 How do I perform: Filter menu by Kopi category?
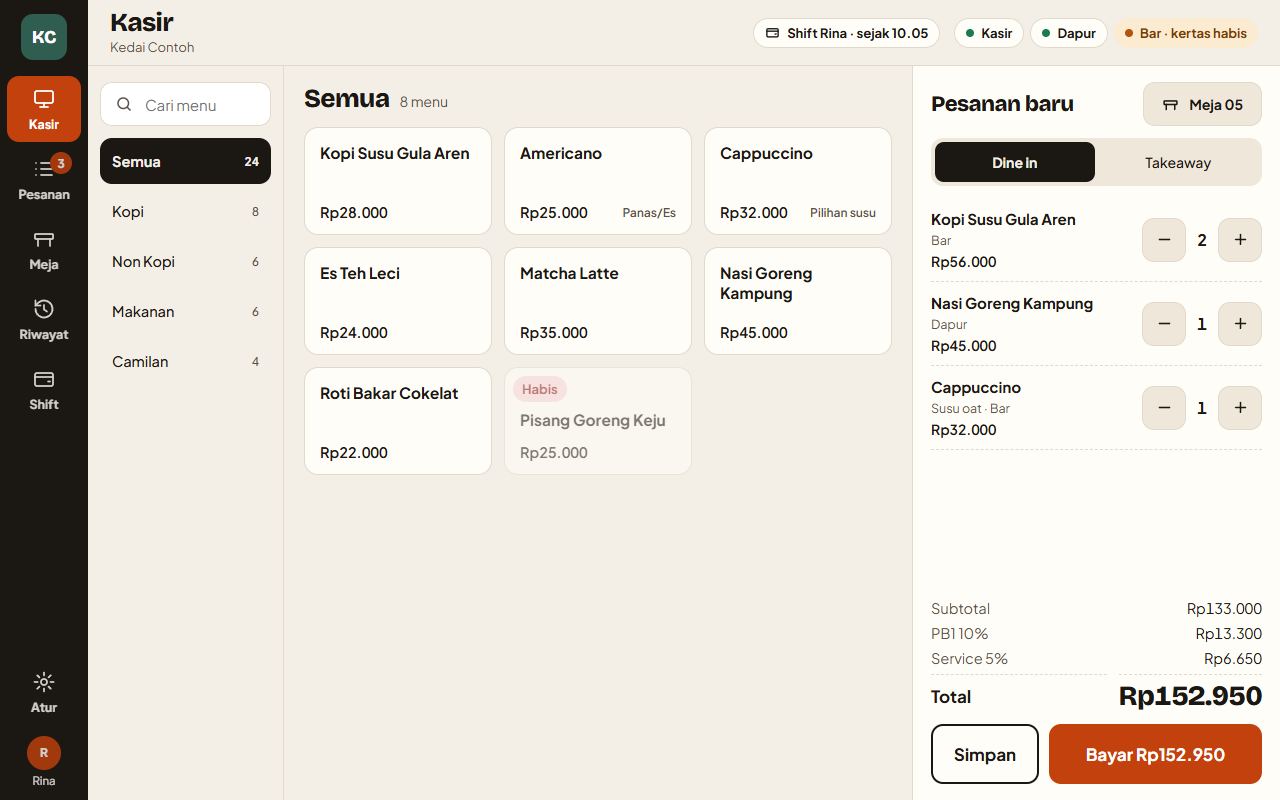tap(185, 211)
